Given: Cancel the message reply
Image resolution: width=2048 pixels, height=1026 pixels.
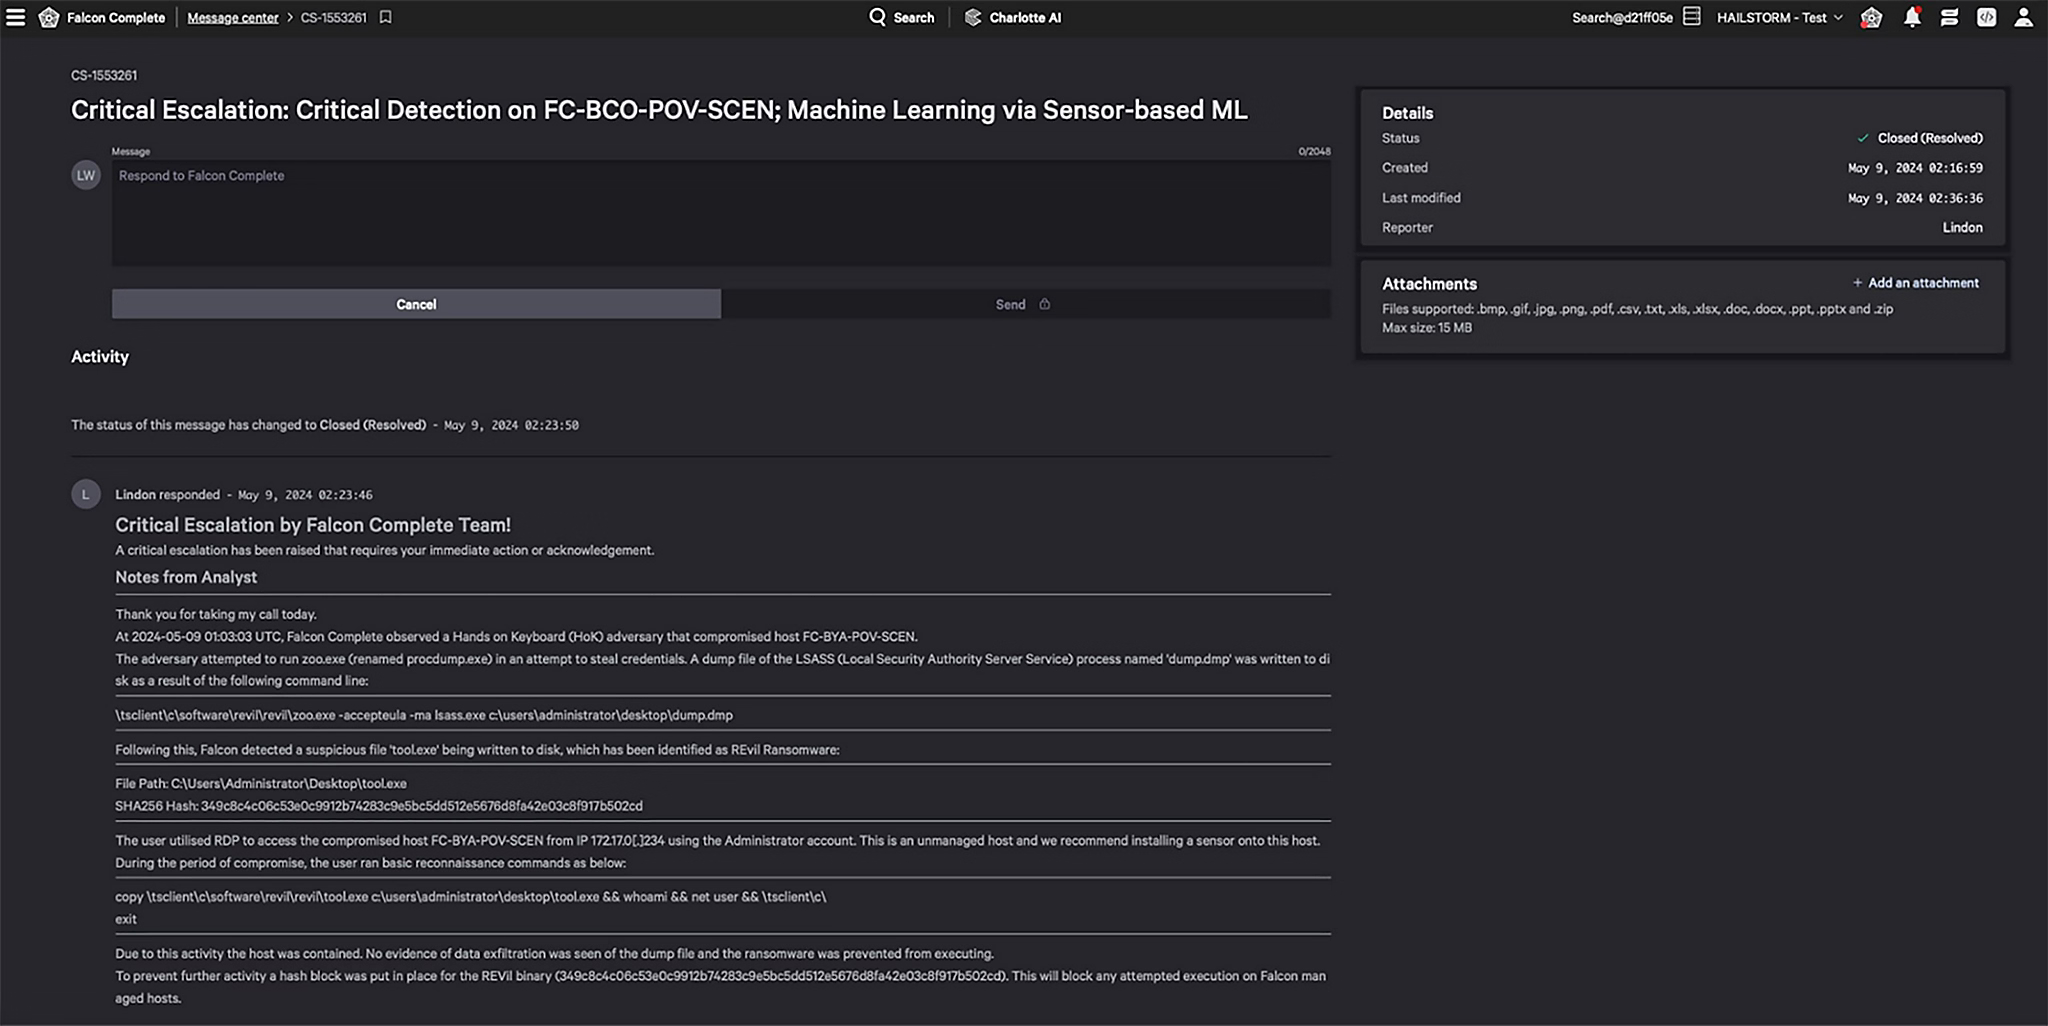Looking at the screenshot, I should point(416,304).
